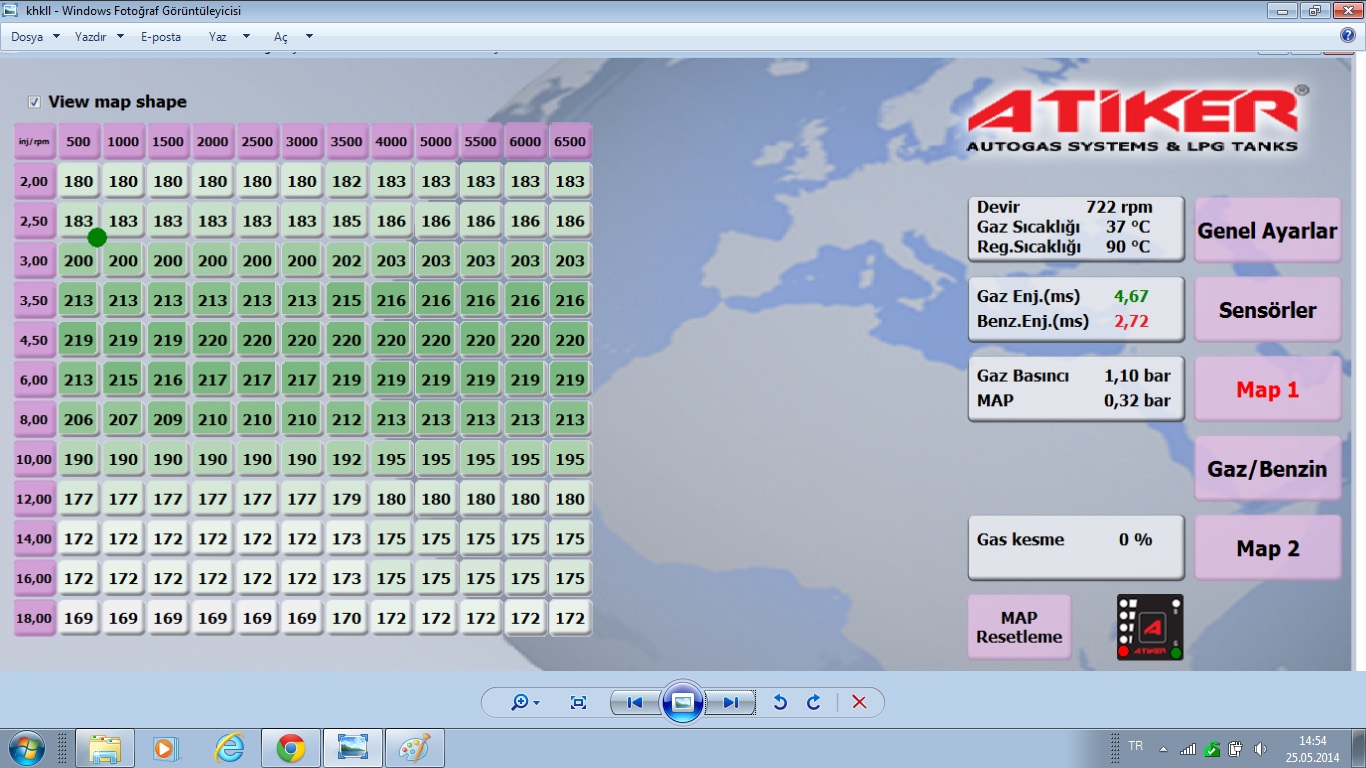Select the Map 2 button

pyautogui.click(x=1267, y=548)
